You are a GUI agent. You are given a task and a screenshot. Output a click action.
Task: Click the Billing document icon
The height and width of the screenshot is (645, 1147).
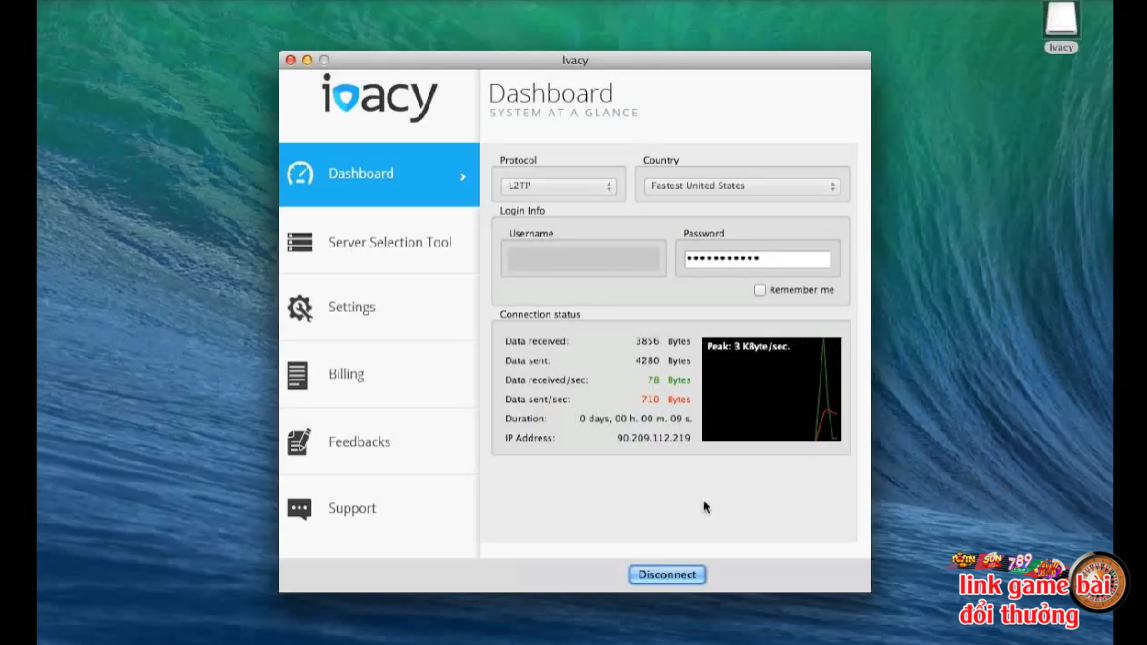coord(298,375)
